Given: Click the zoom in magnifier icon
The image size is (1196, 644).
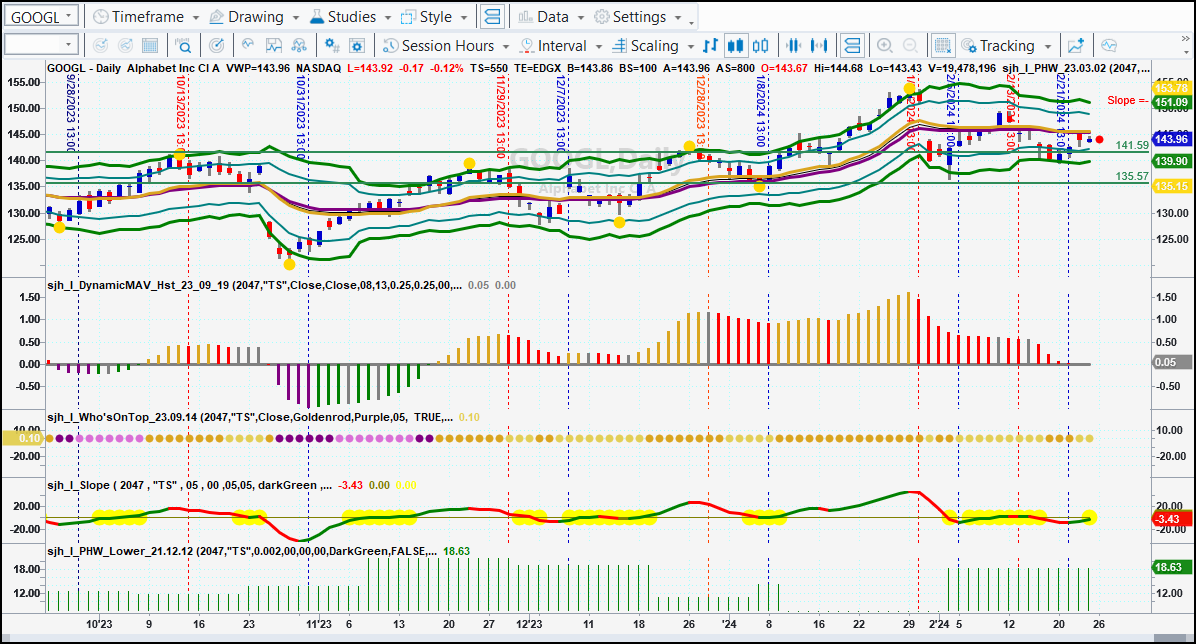Looking at the screenshot, I should click(x=885, y=46).
